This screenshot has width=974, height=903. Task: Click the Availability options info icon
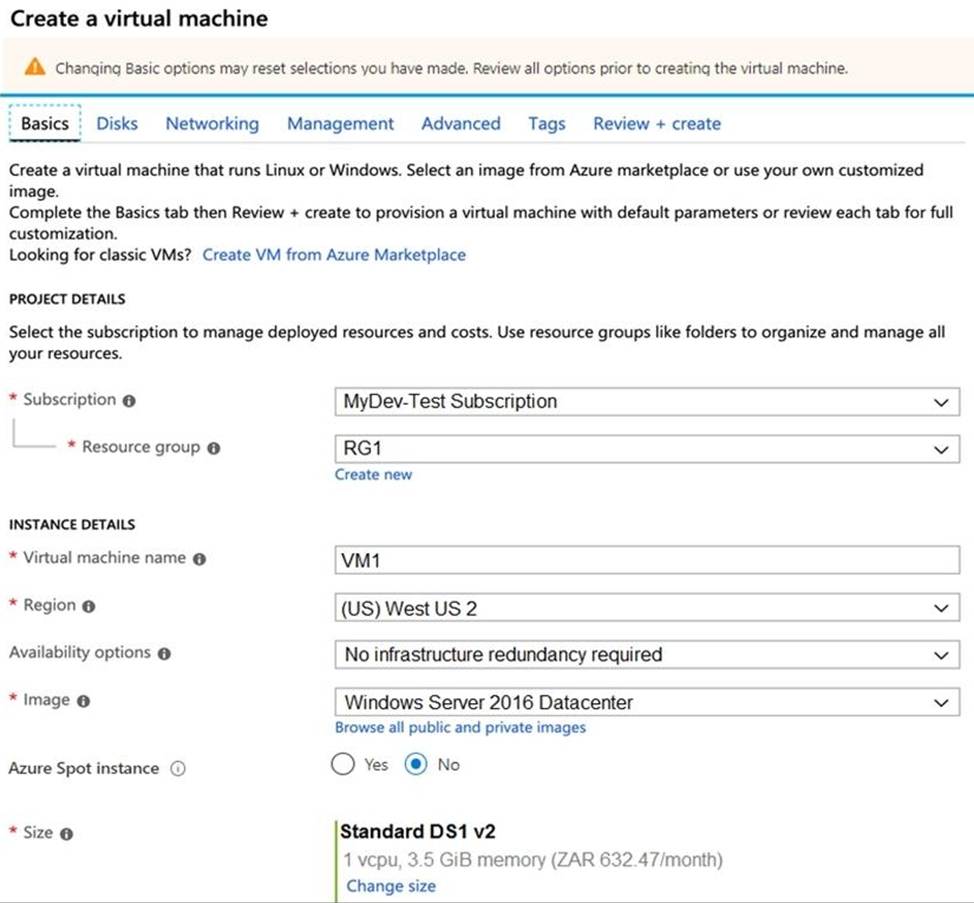point(164,654)
